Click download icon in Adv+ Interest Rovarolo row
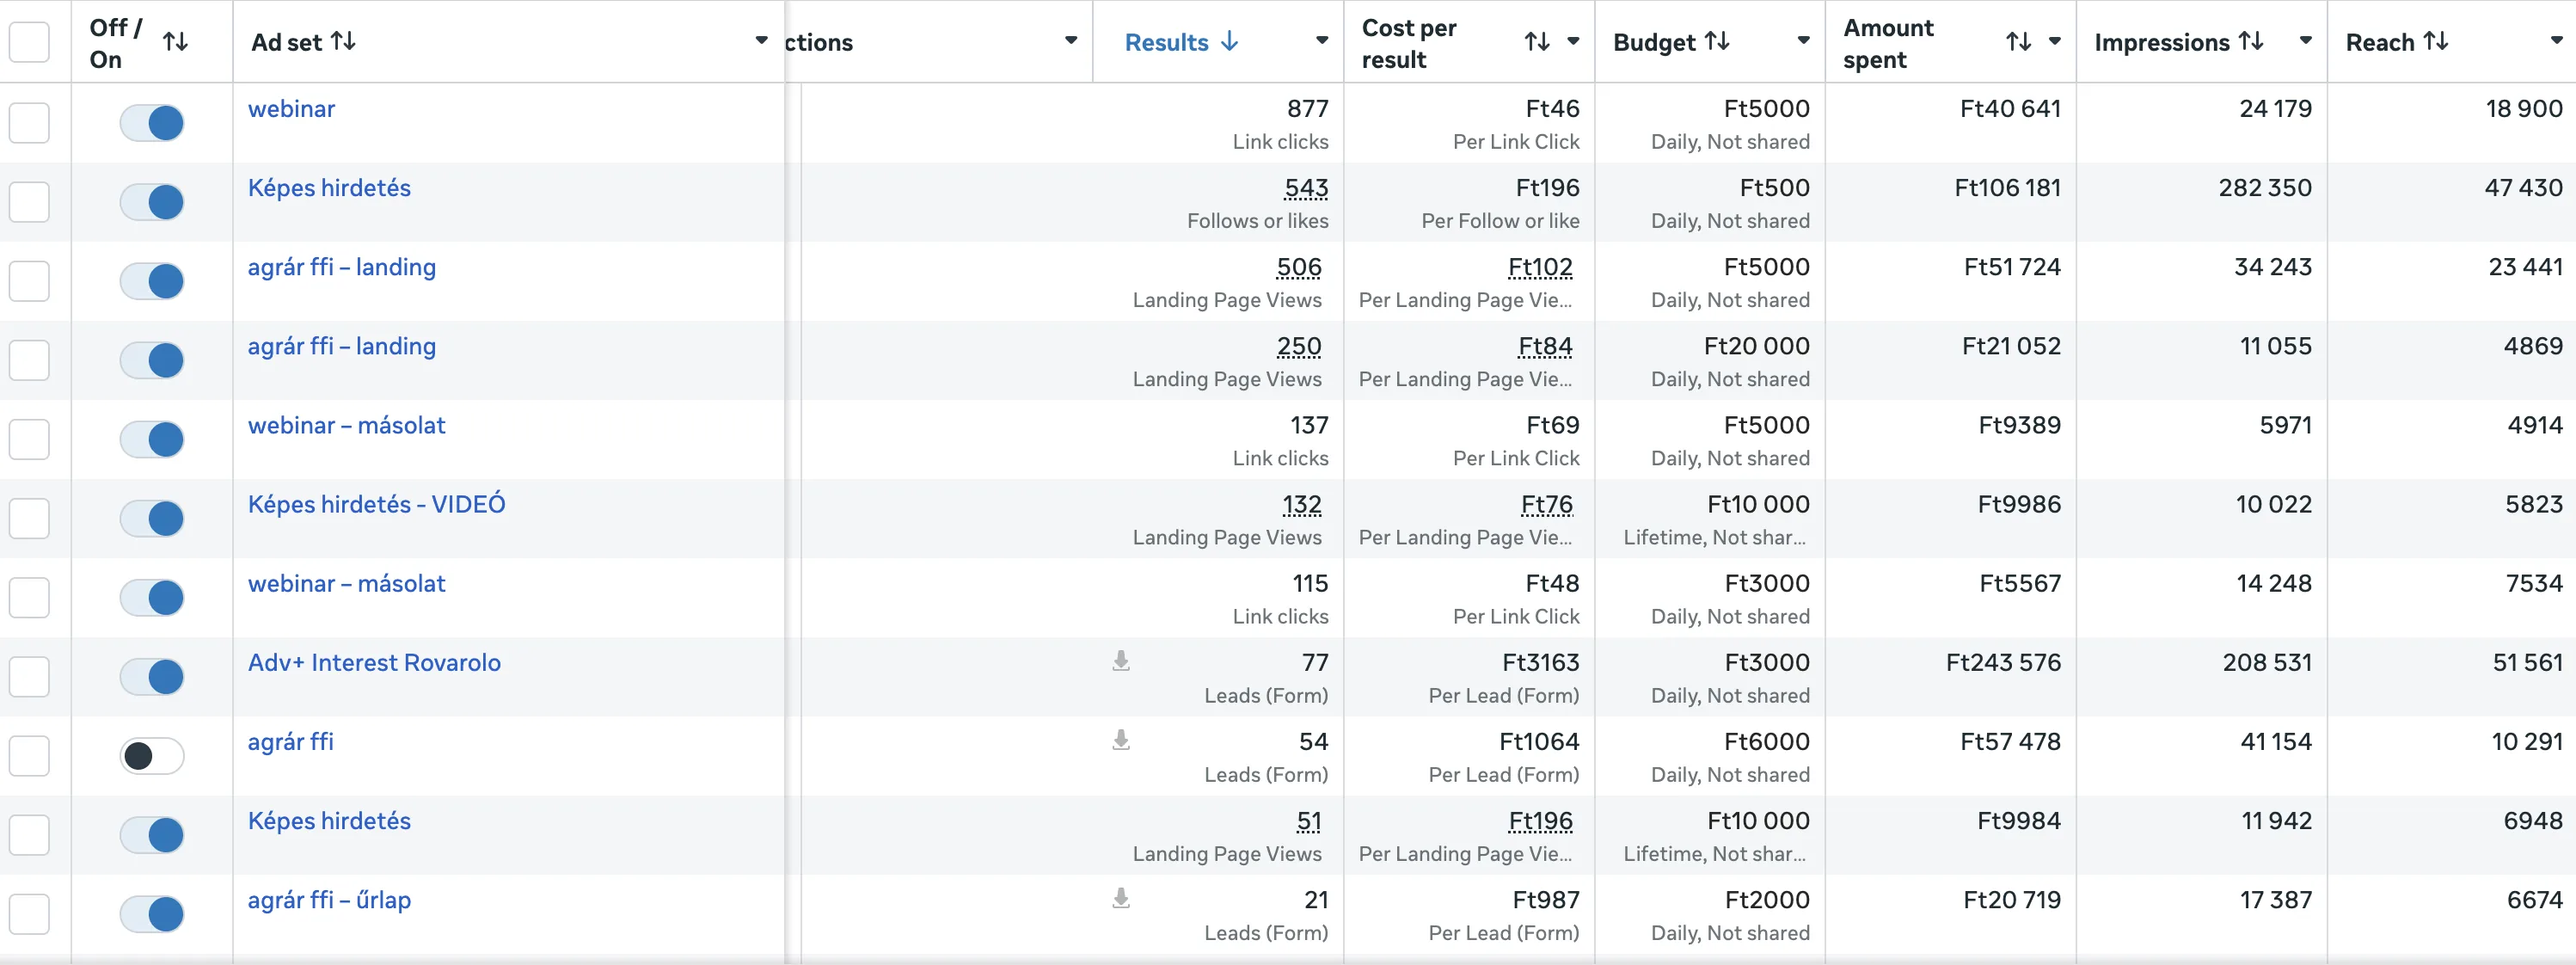The width and height of the screenshot is (2576, 965). pos(1121,661)
